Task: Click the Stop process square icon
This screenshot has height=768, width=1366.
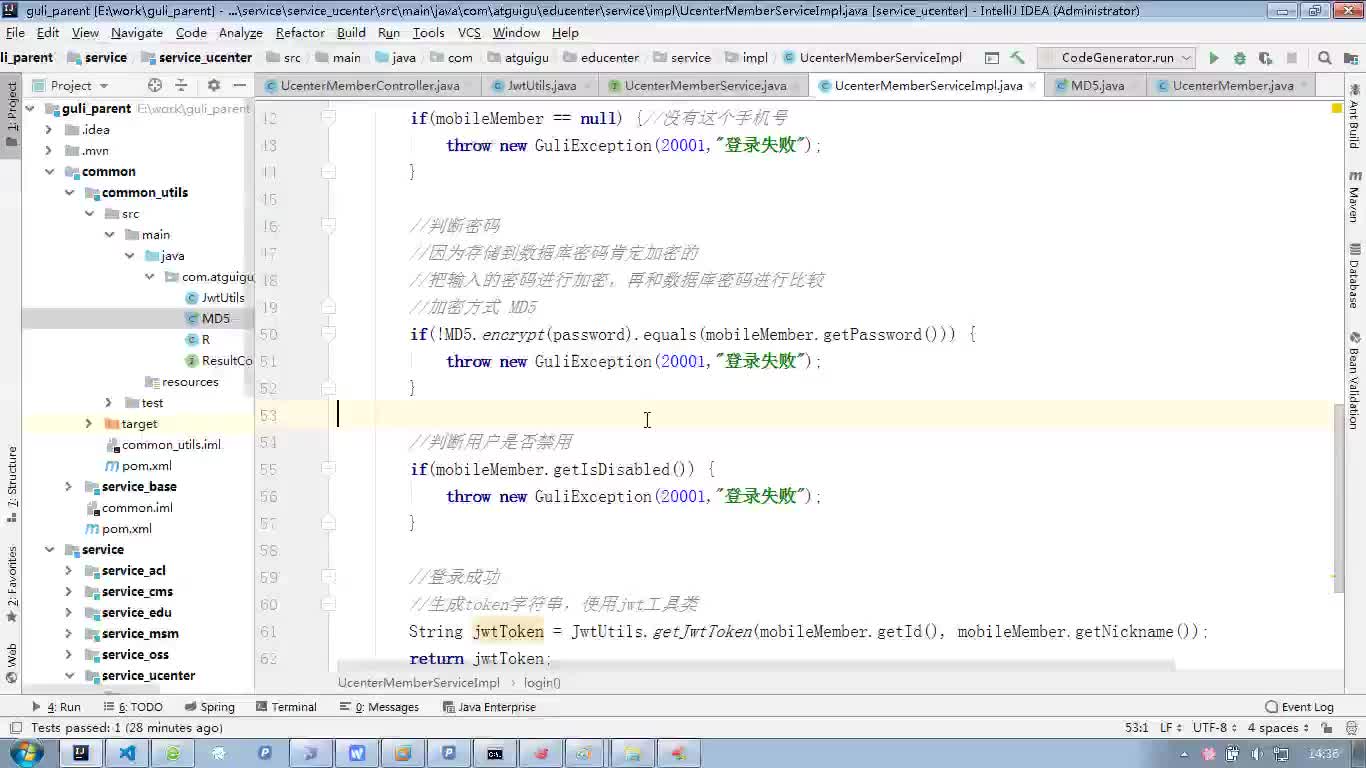Action: point(1291,58)
